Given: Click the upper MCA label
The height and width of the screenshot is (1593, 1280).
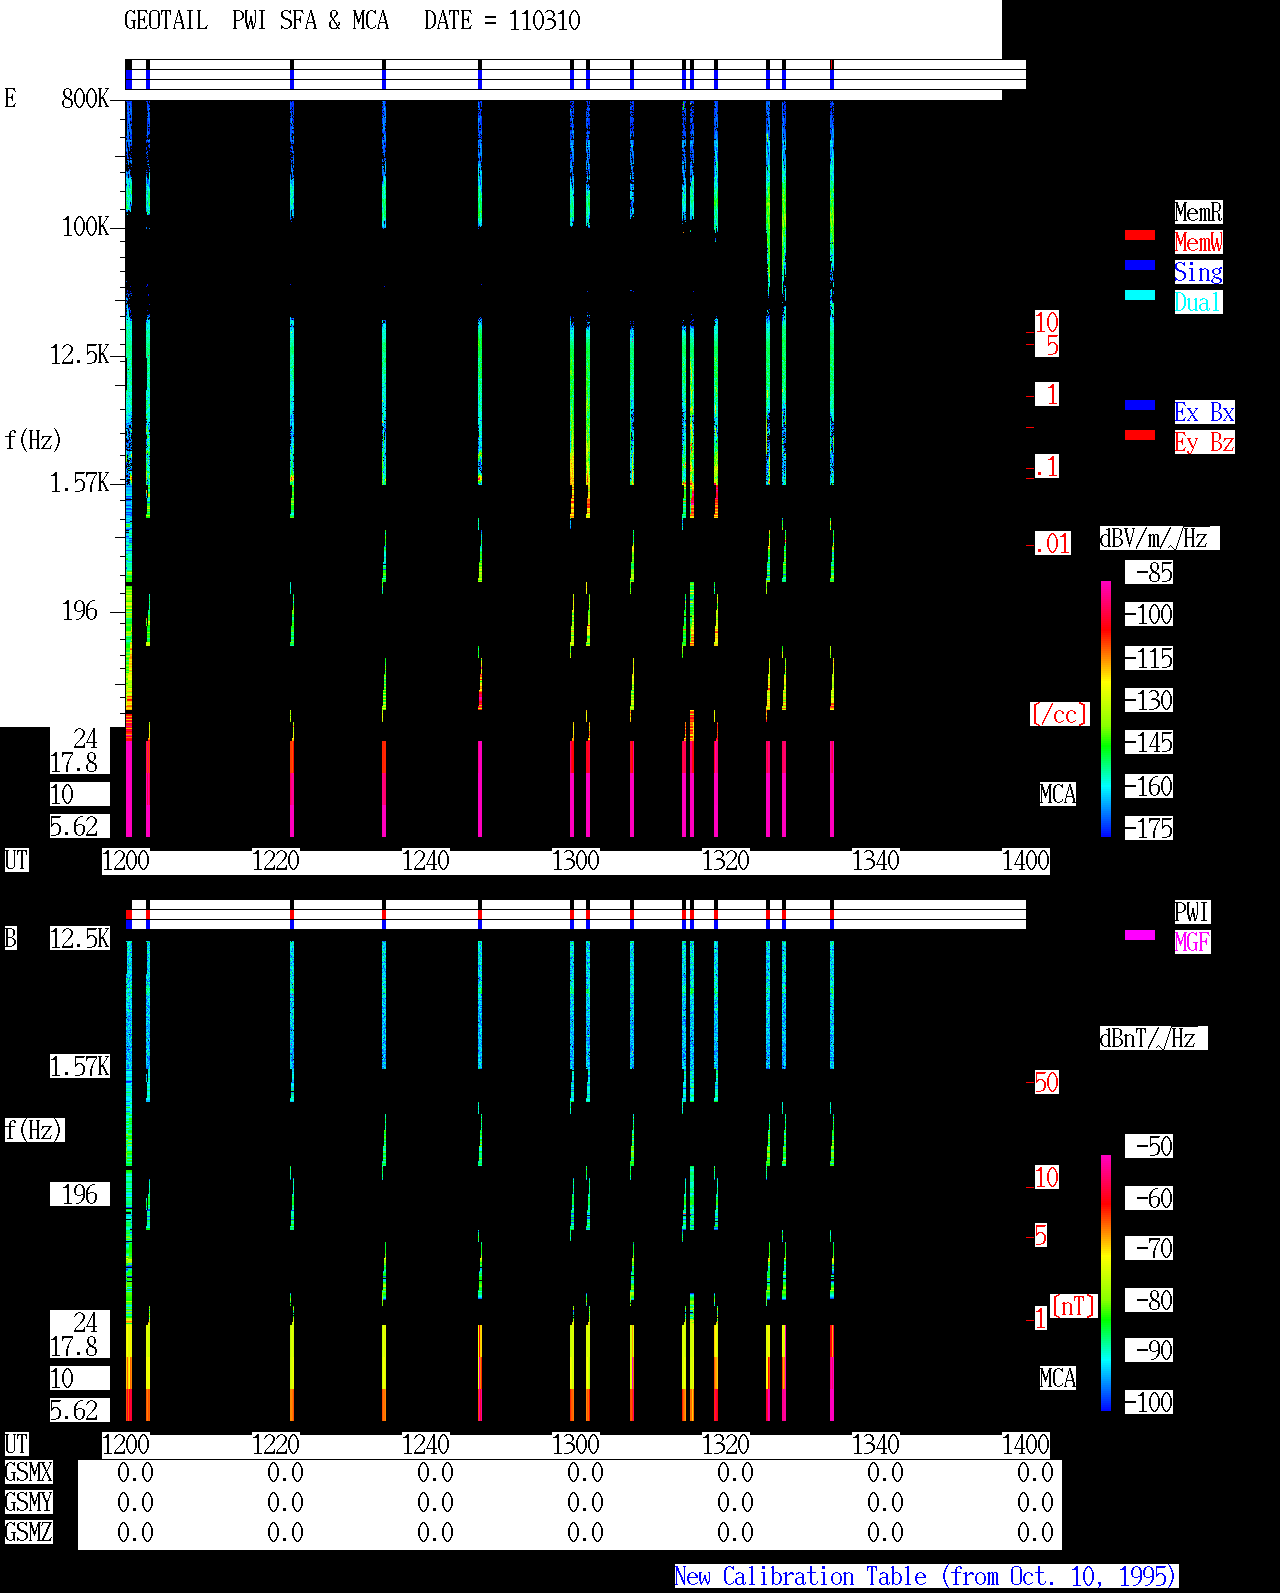Looking at the screenshot, I should pyautogui.click(x=1058, y=794).
